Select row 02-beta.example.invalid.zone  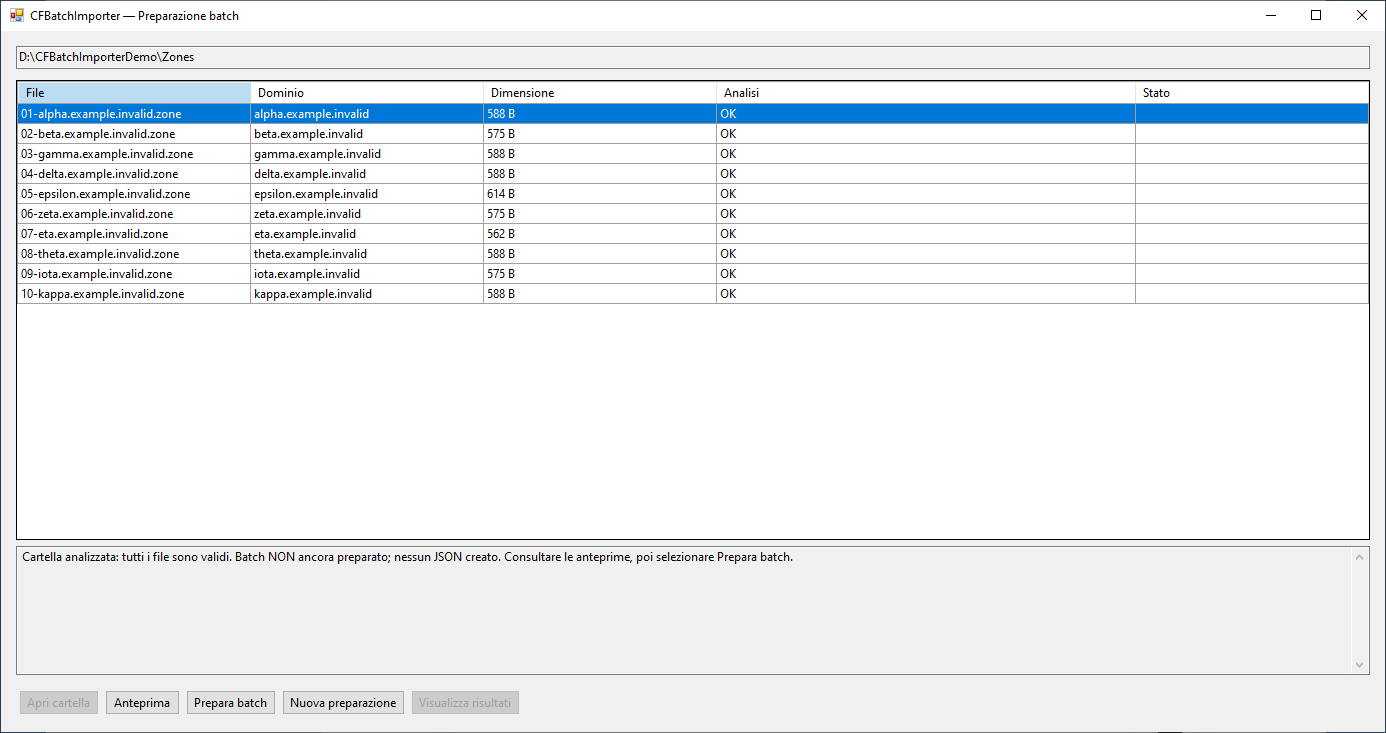pos(693,134)
